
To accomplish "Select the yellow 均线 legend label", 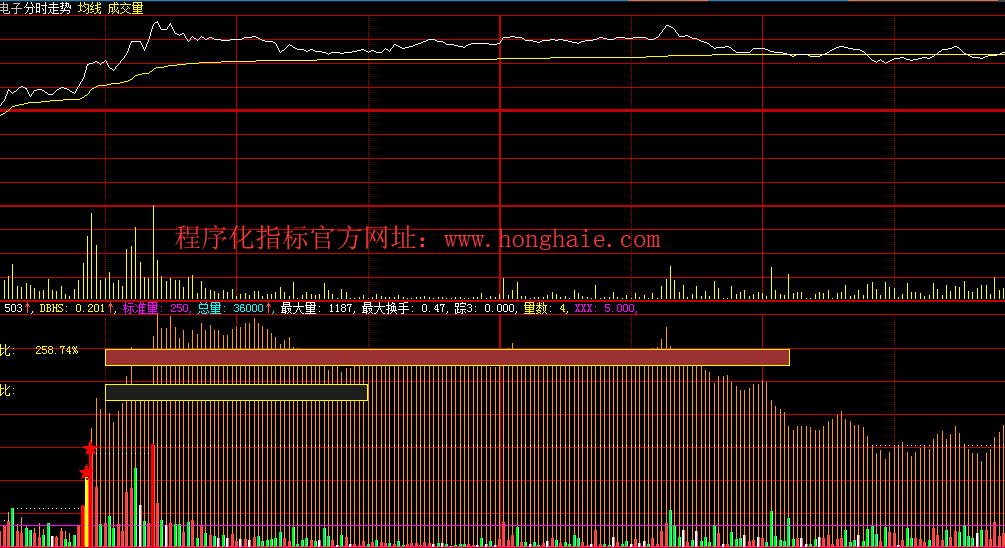I will [x=88, y=7].
